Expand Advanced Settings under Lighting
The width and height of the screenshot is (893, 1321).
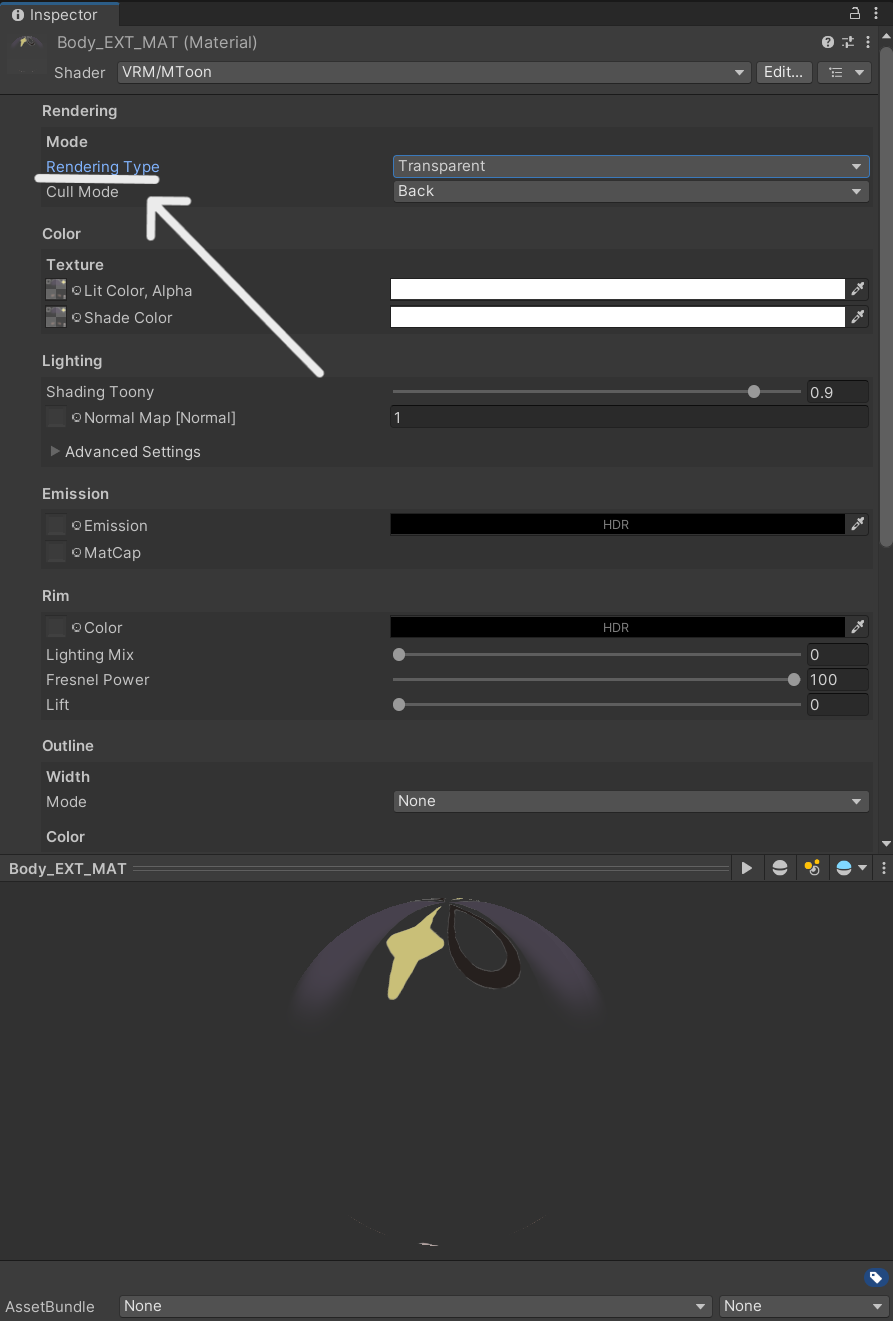coord(56,452)
